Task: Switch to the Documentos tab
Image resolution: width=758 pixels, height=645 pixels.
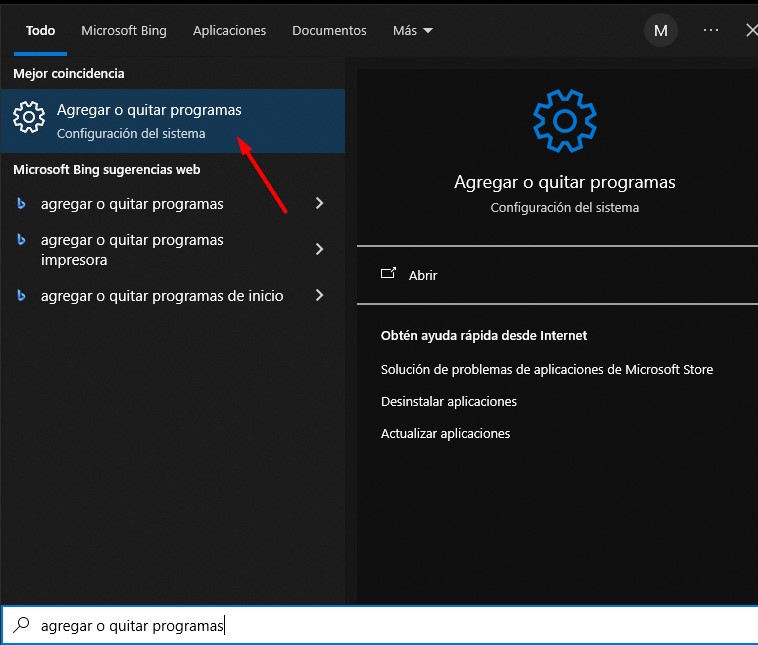Action: pyautogui.click(x=329, y=30)
